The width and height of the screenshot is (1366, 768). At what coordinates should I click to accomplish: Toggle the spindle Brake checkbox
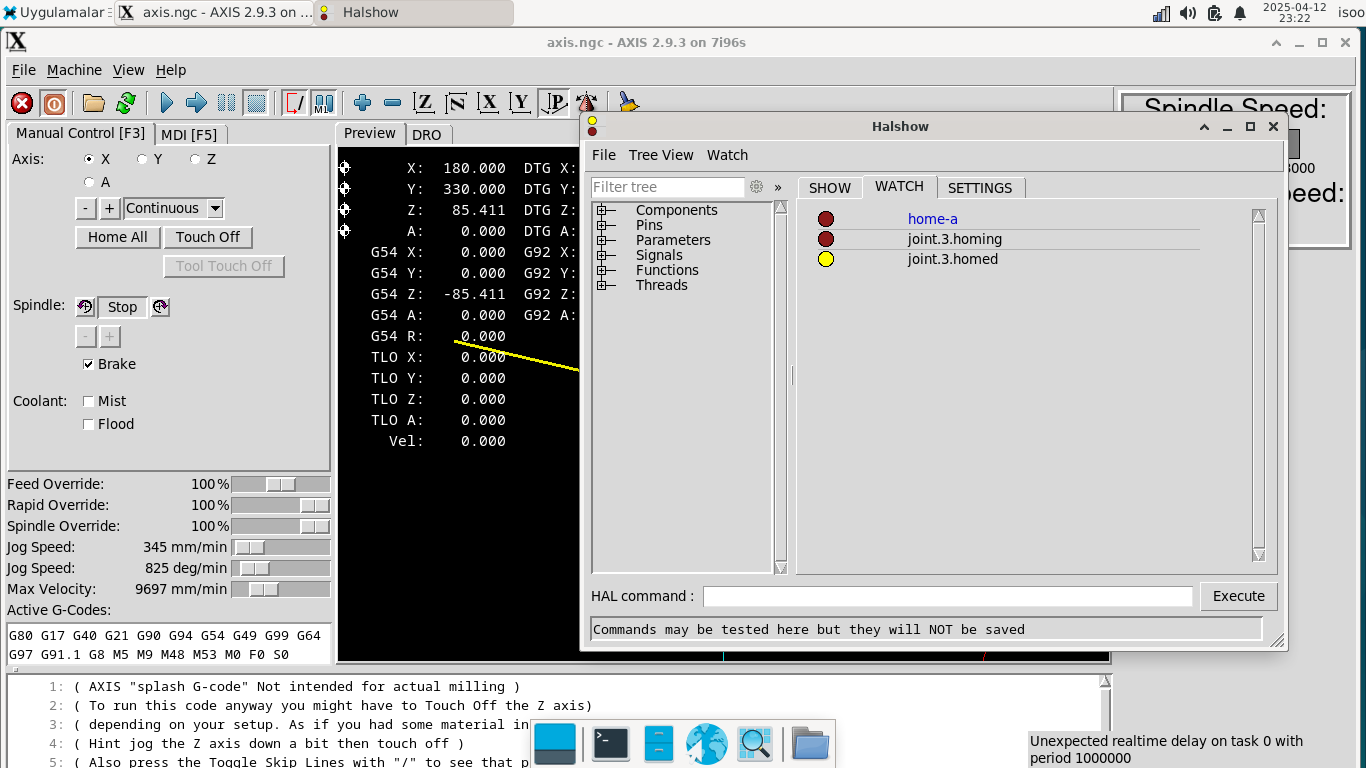pos(88,364)
